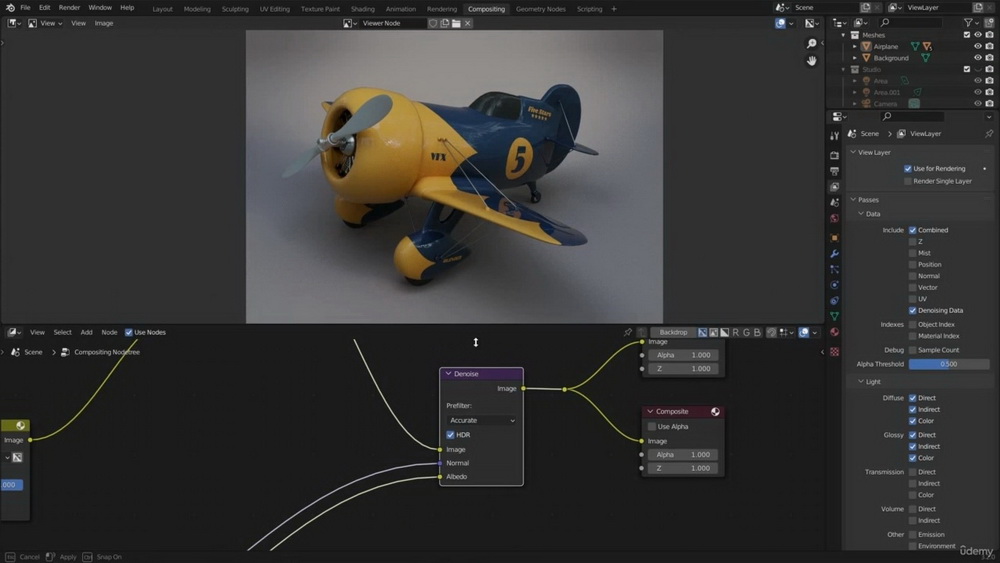
Task: Click the Blender logo icon
Action: tap(10, 8)
